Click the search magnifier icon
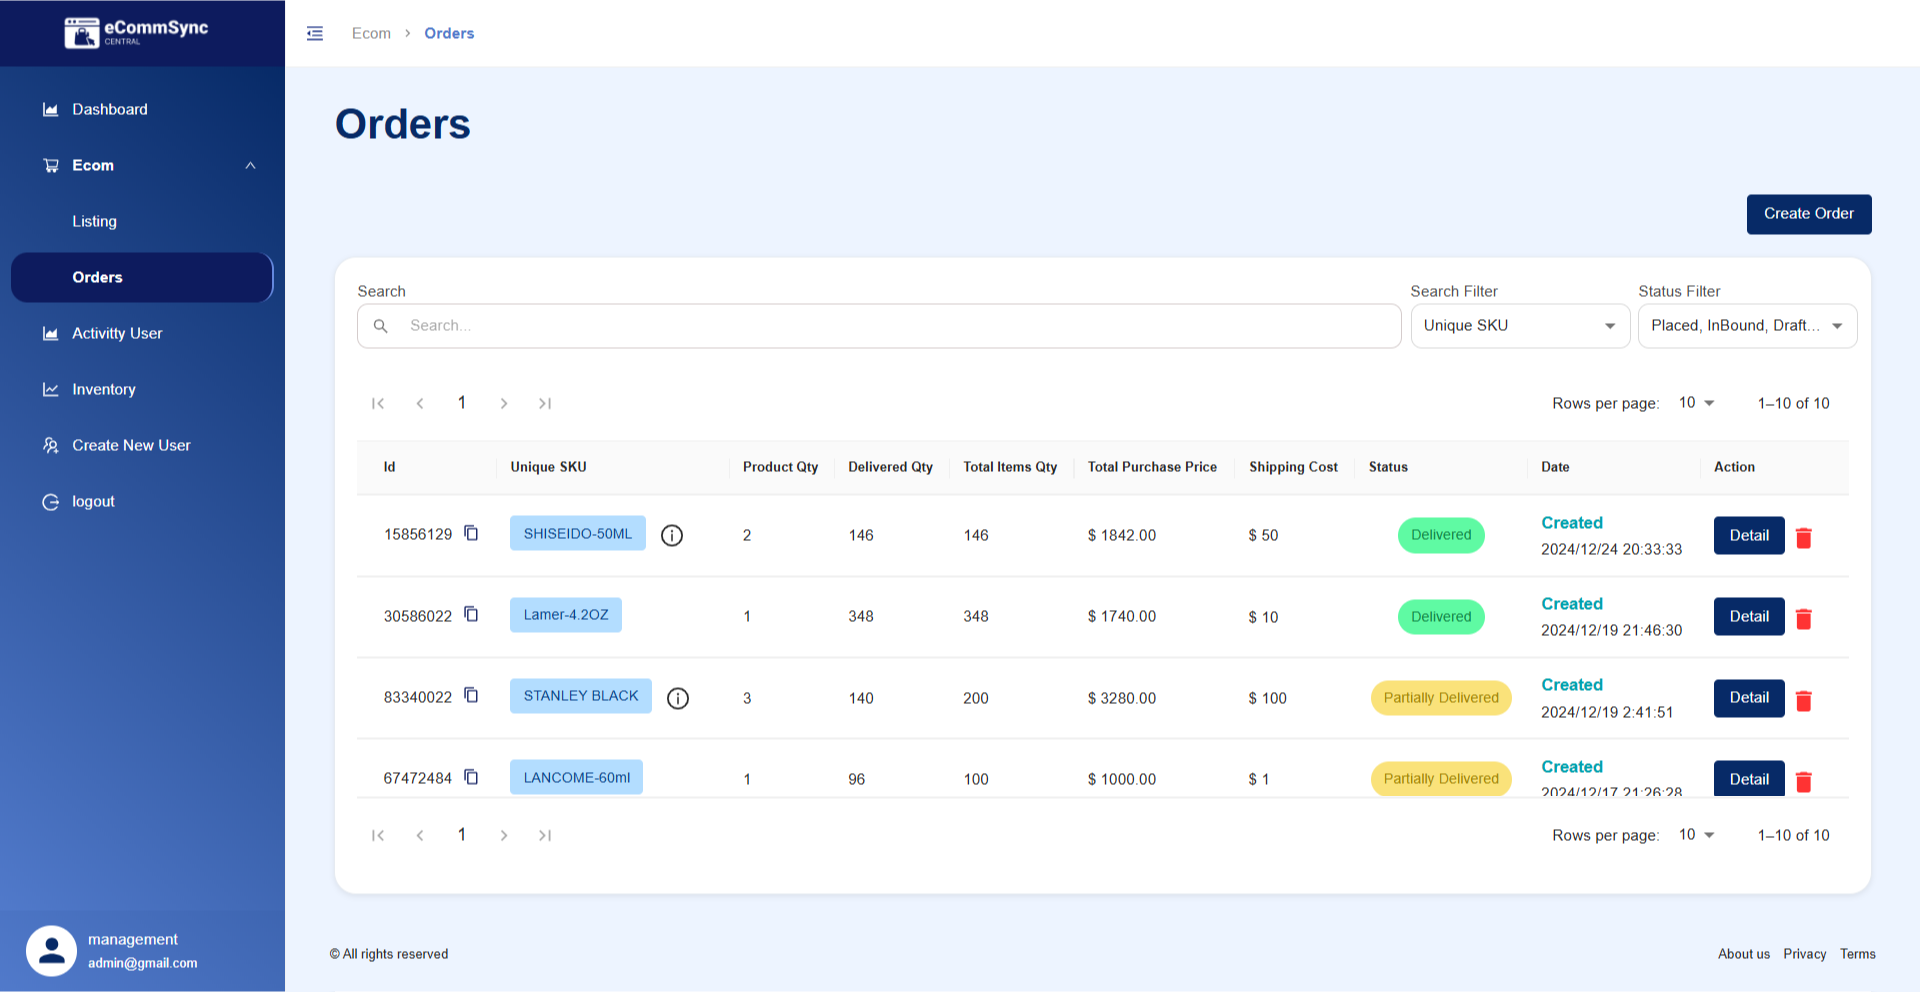 [x=381, y=326]
